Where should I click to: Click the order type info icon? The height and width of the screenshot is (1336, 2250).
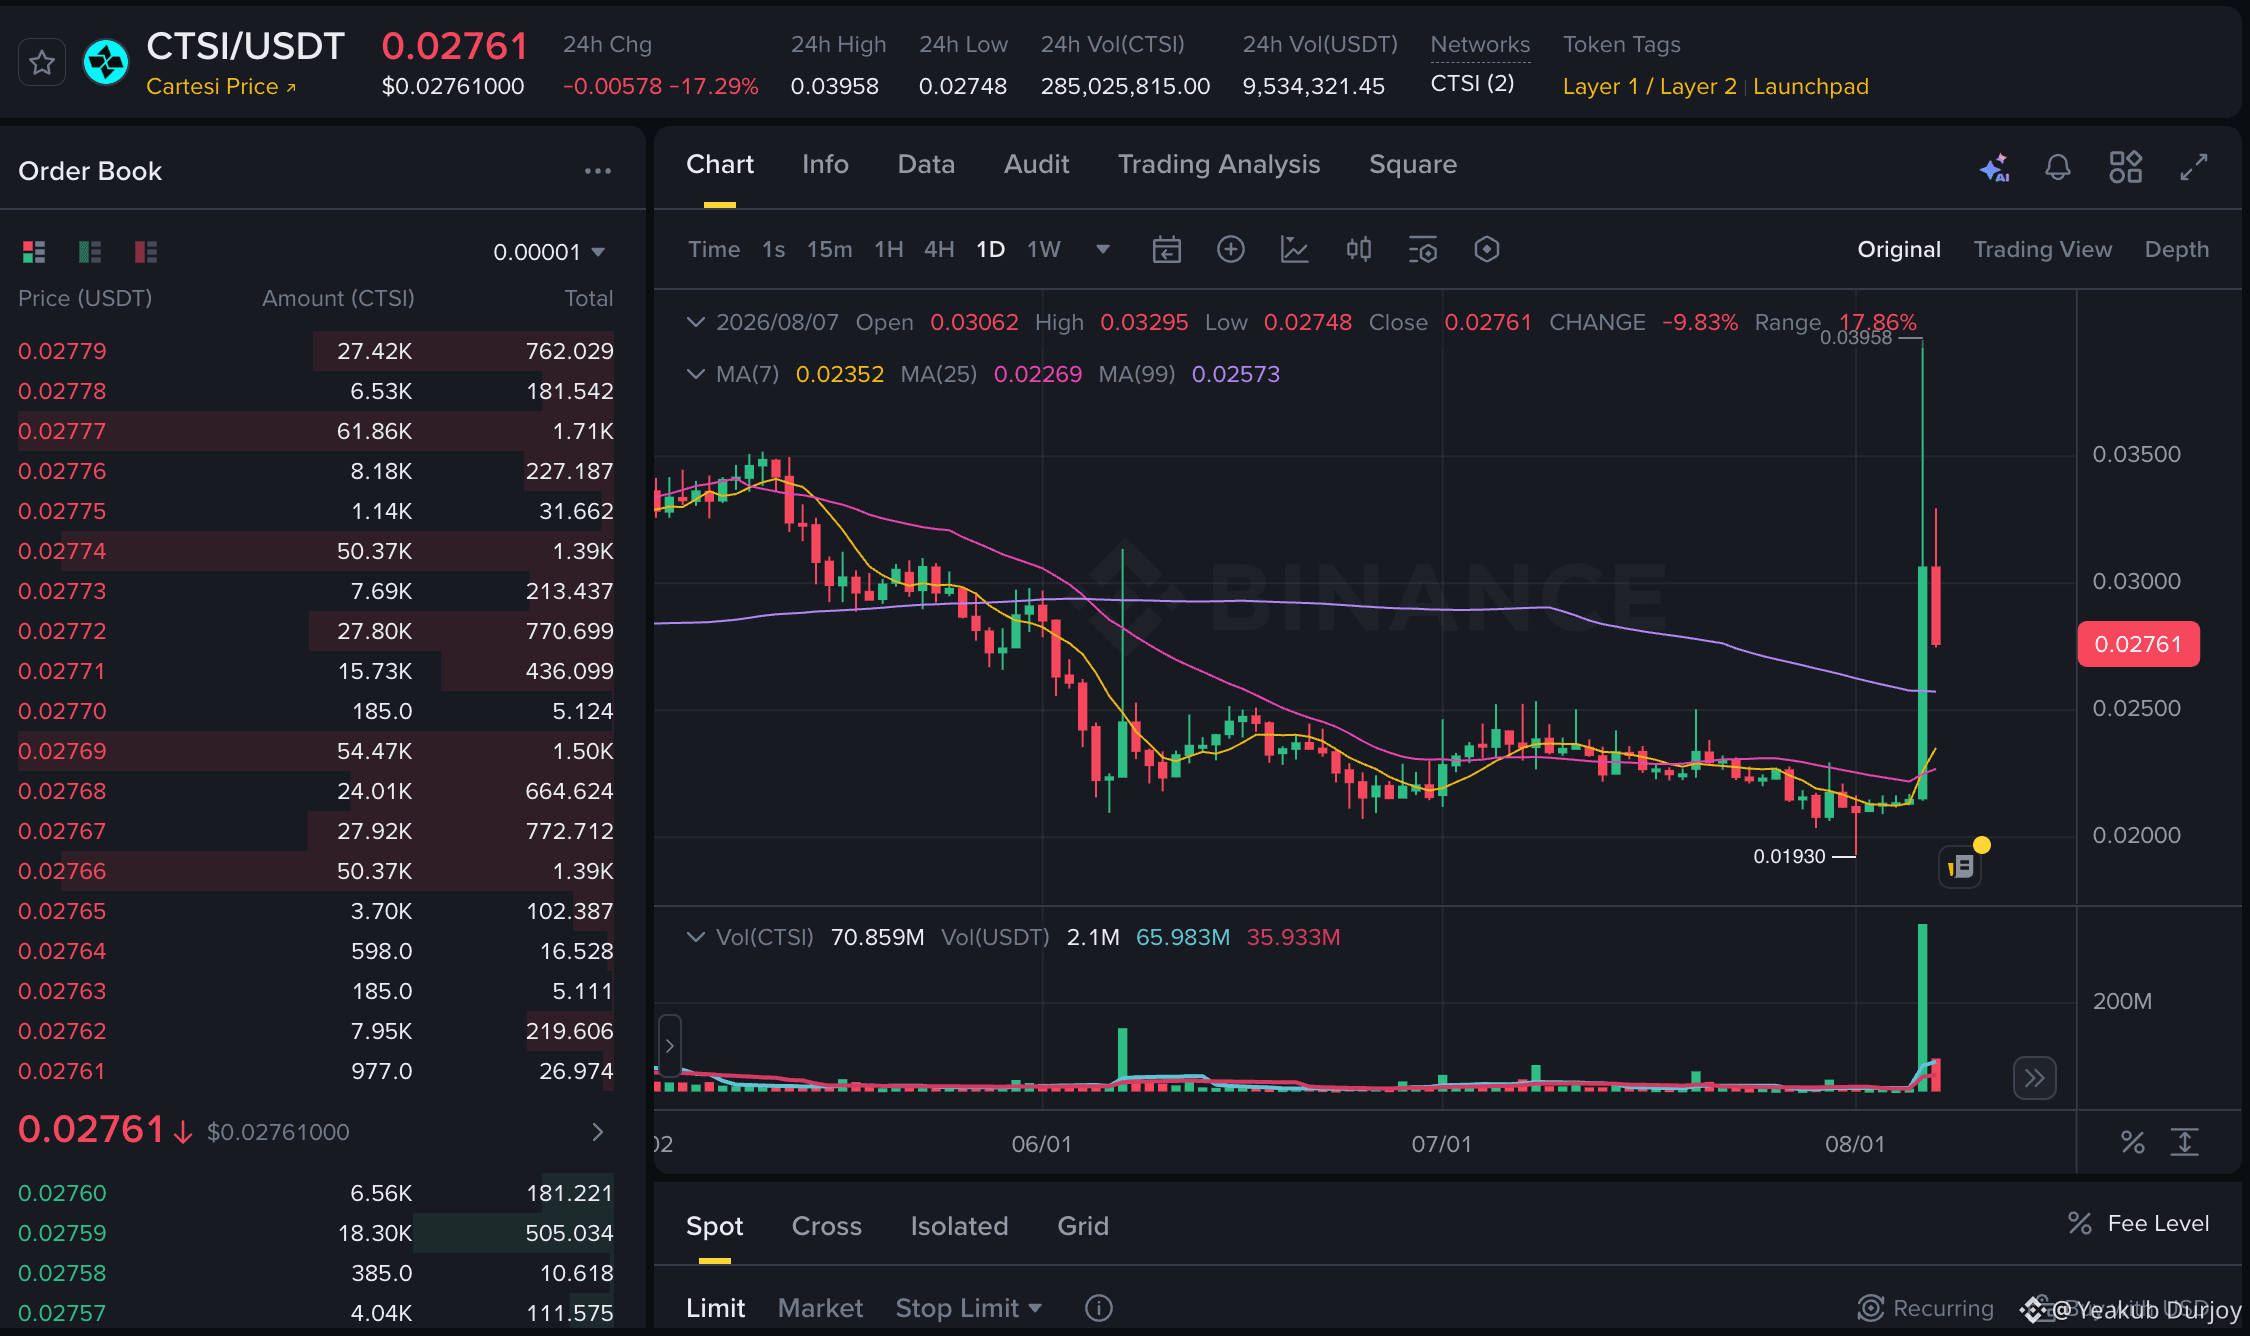pos(1099,1309)
